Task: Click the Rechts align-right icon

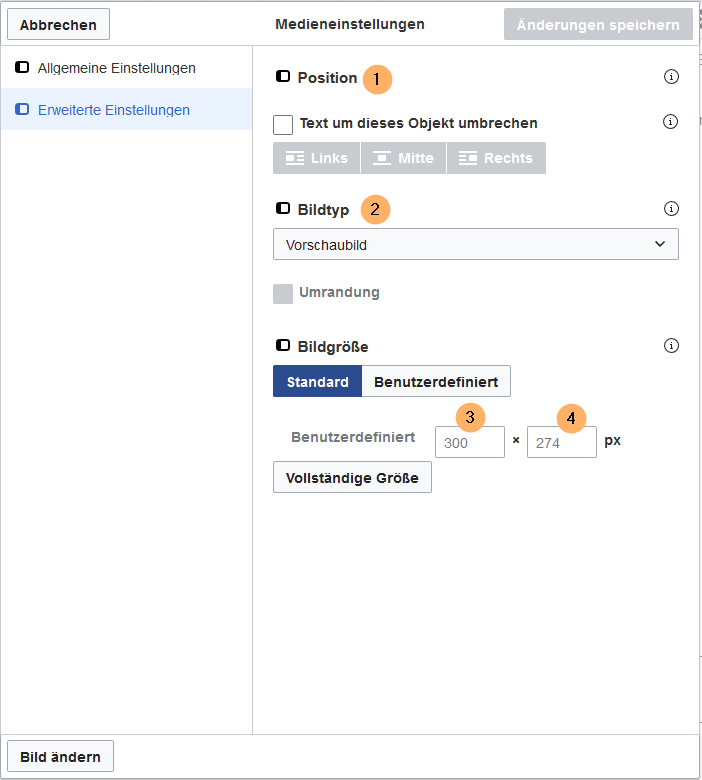Action: click(x=468, y=158)
